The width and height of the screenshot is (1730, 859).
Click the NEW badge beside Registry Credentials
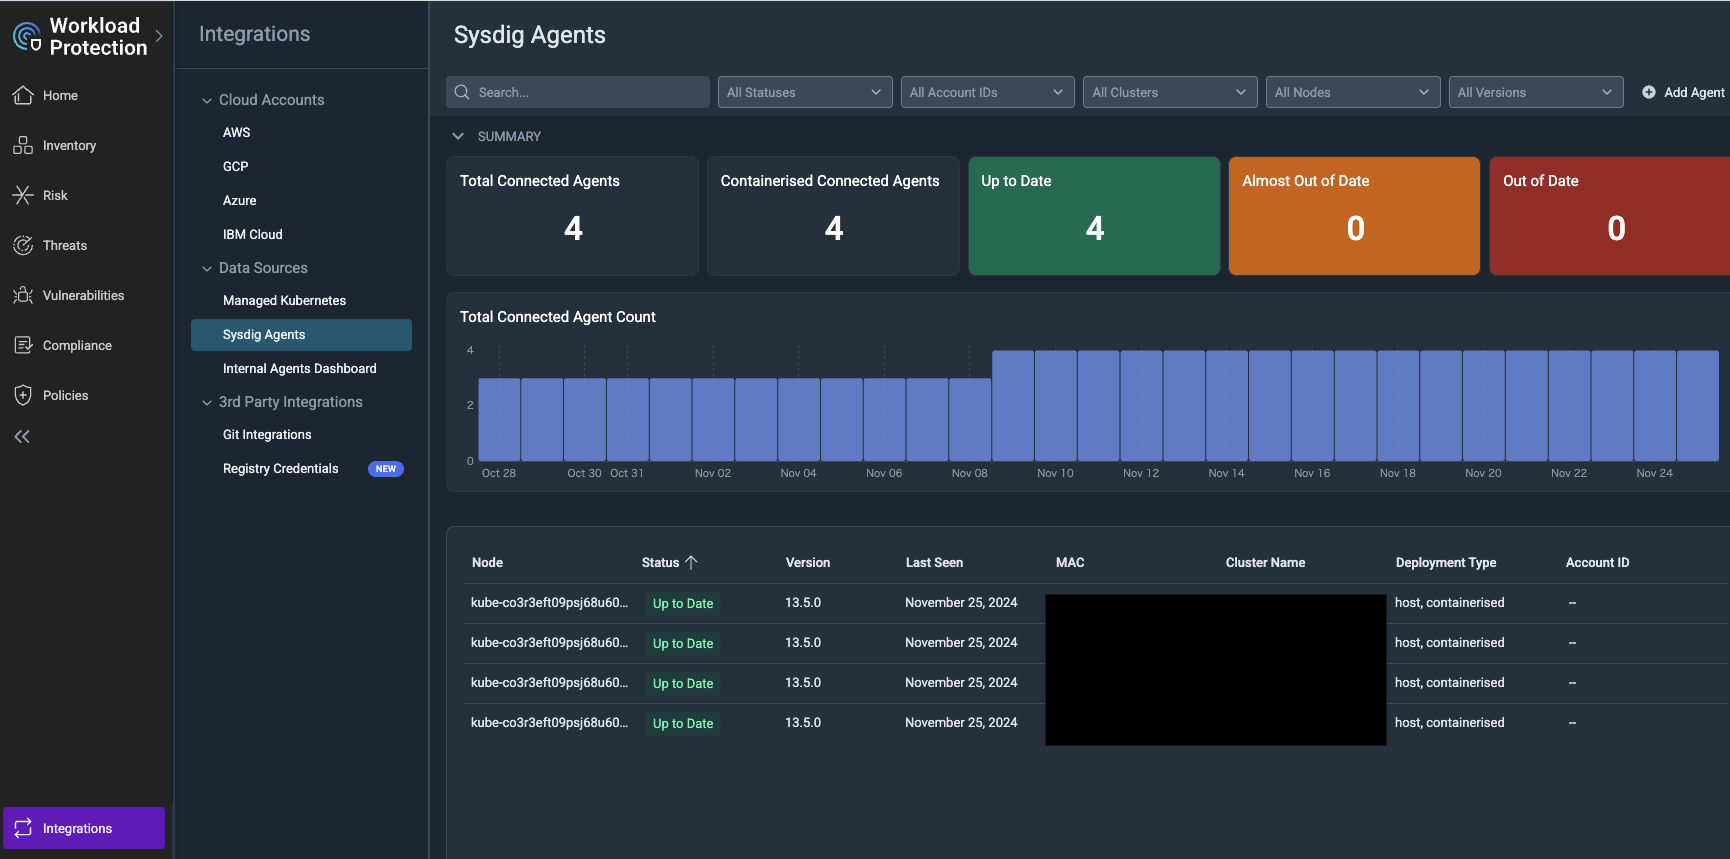386,469
